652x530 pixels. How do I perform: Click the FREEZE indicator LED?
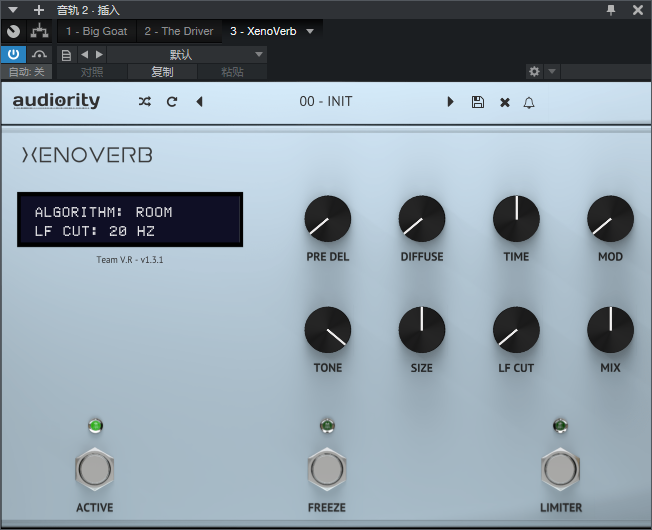pyautogui.click(x=327, y=425)
